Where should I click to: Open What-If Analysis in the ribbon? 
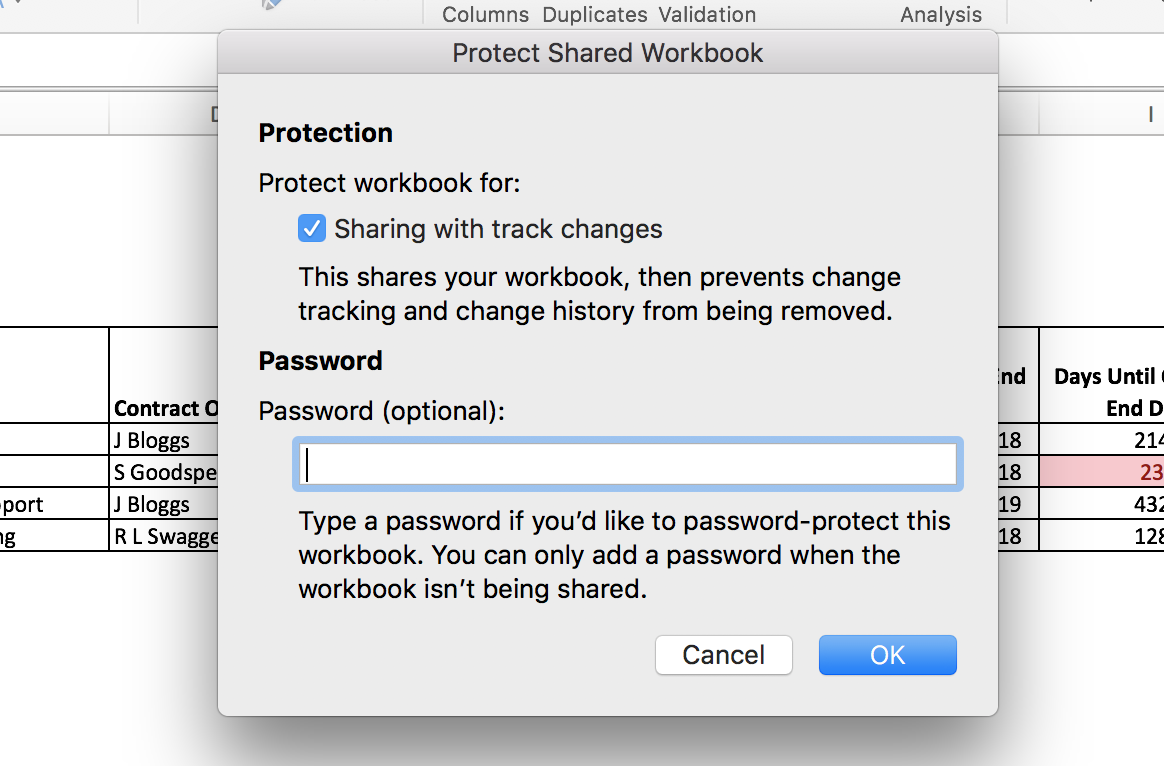pyautogui.click(x=940, y=14)
